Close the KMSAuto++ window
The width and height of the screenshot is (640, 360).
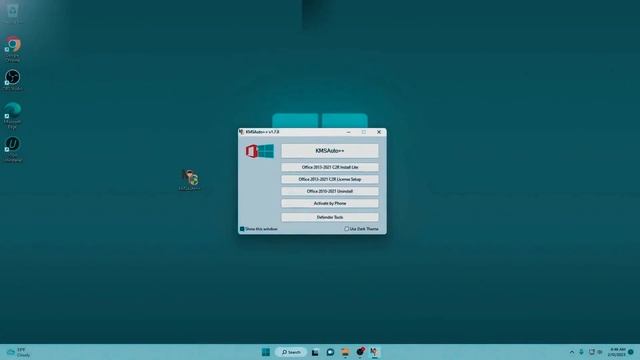pos(379,132)
